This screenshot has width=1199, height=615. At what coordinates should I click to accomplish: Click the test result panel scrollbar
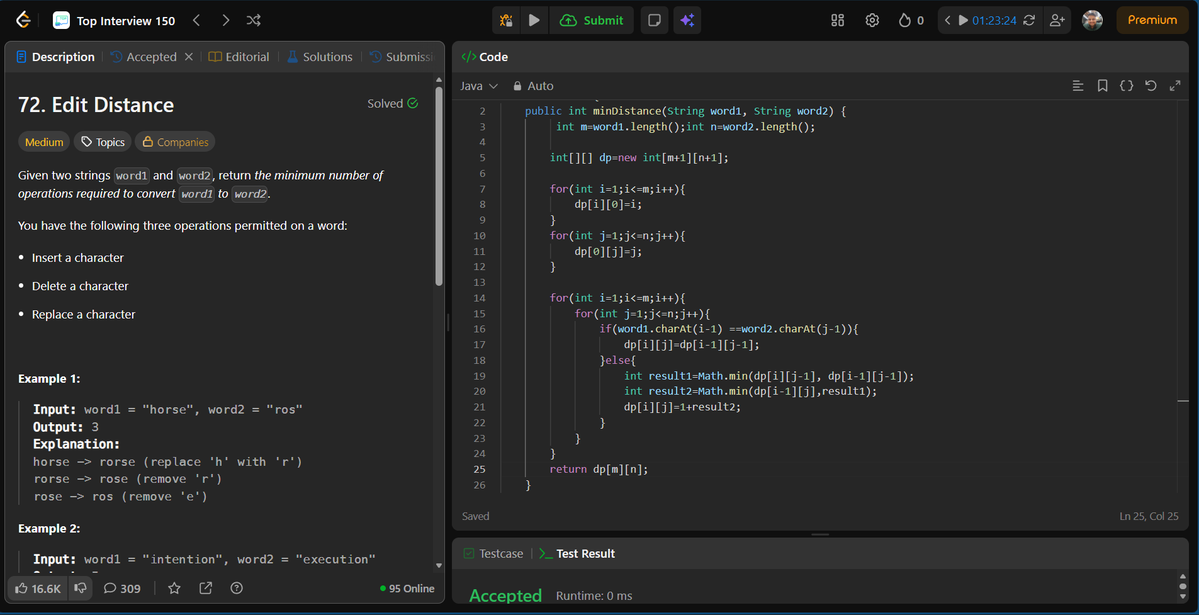coord(1183,587)
